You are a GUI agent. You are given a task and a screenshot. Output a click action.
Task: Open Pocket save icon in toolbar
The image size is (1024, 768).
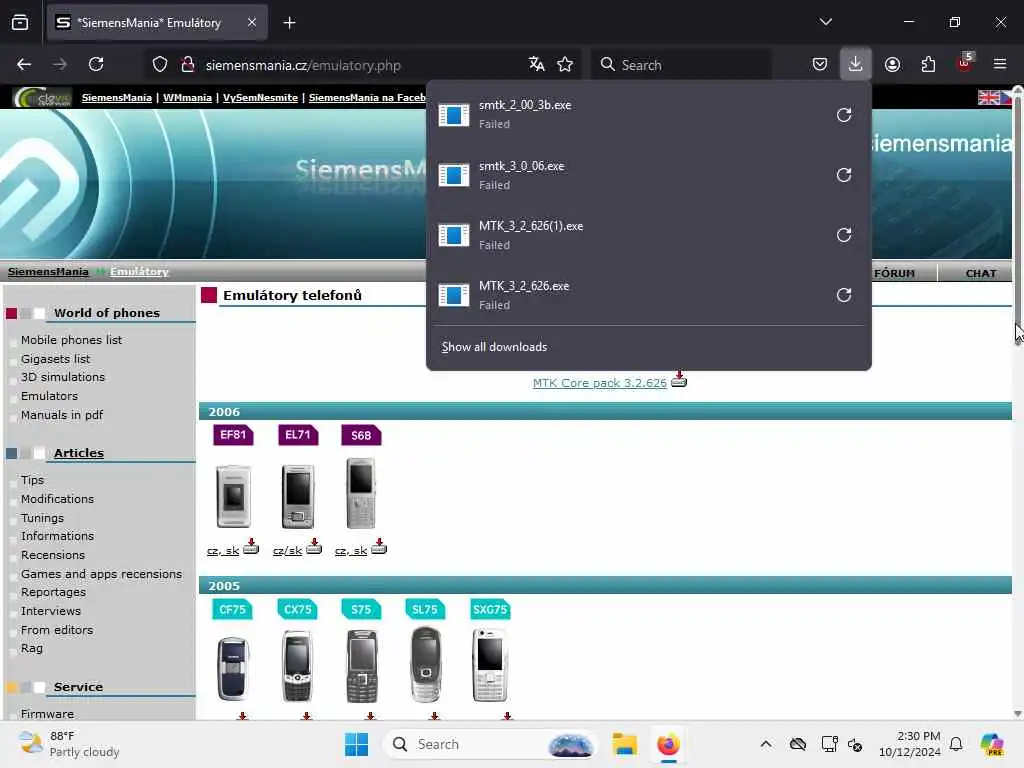(820, 64)
